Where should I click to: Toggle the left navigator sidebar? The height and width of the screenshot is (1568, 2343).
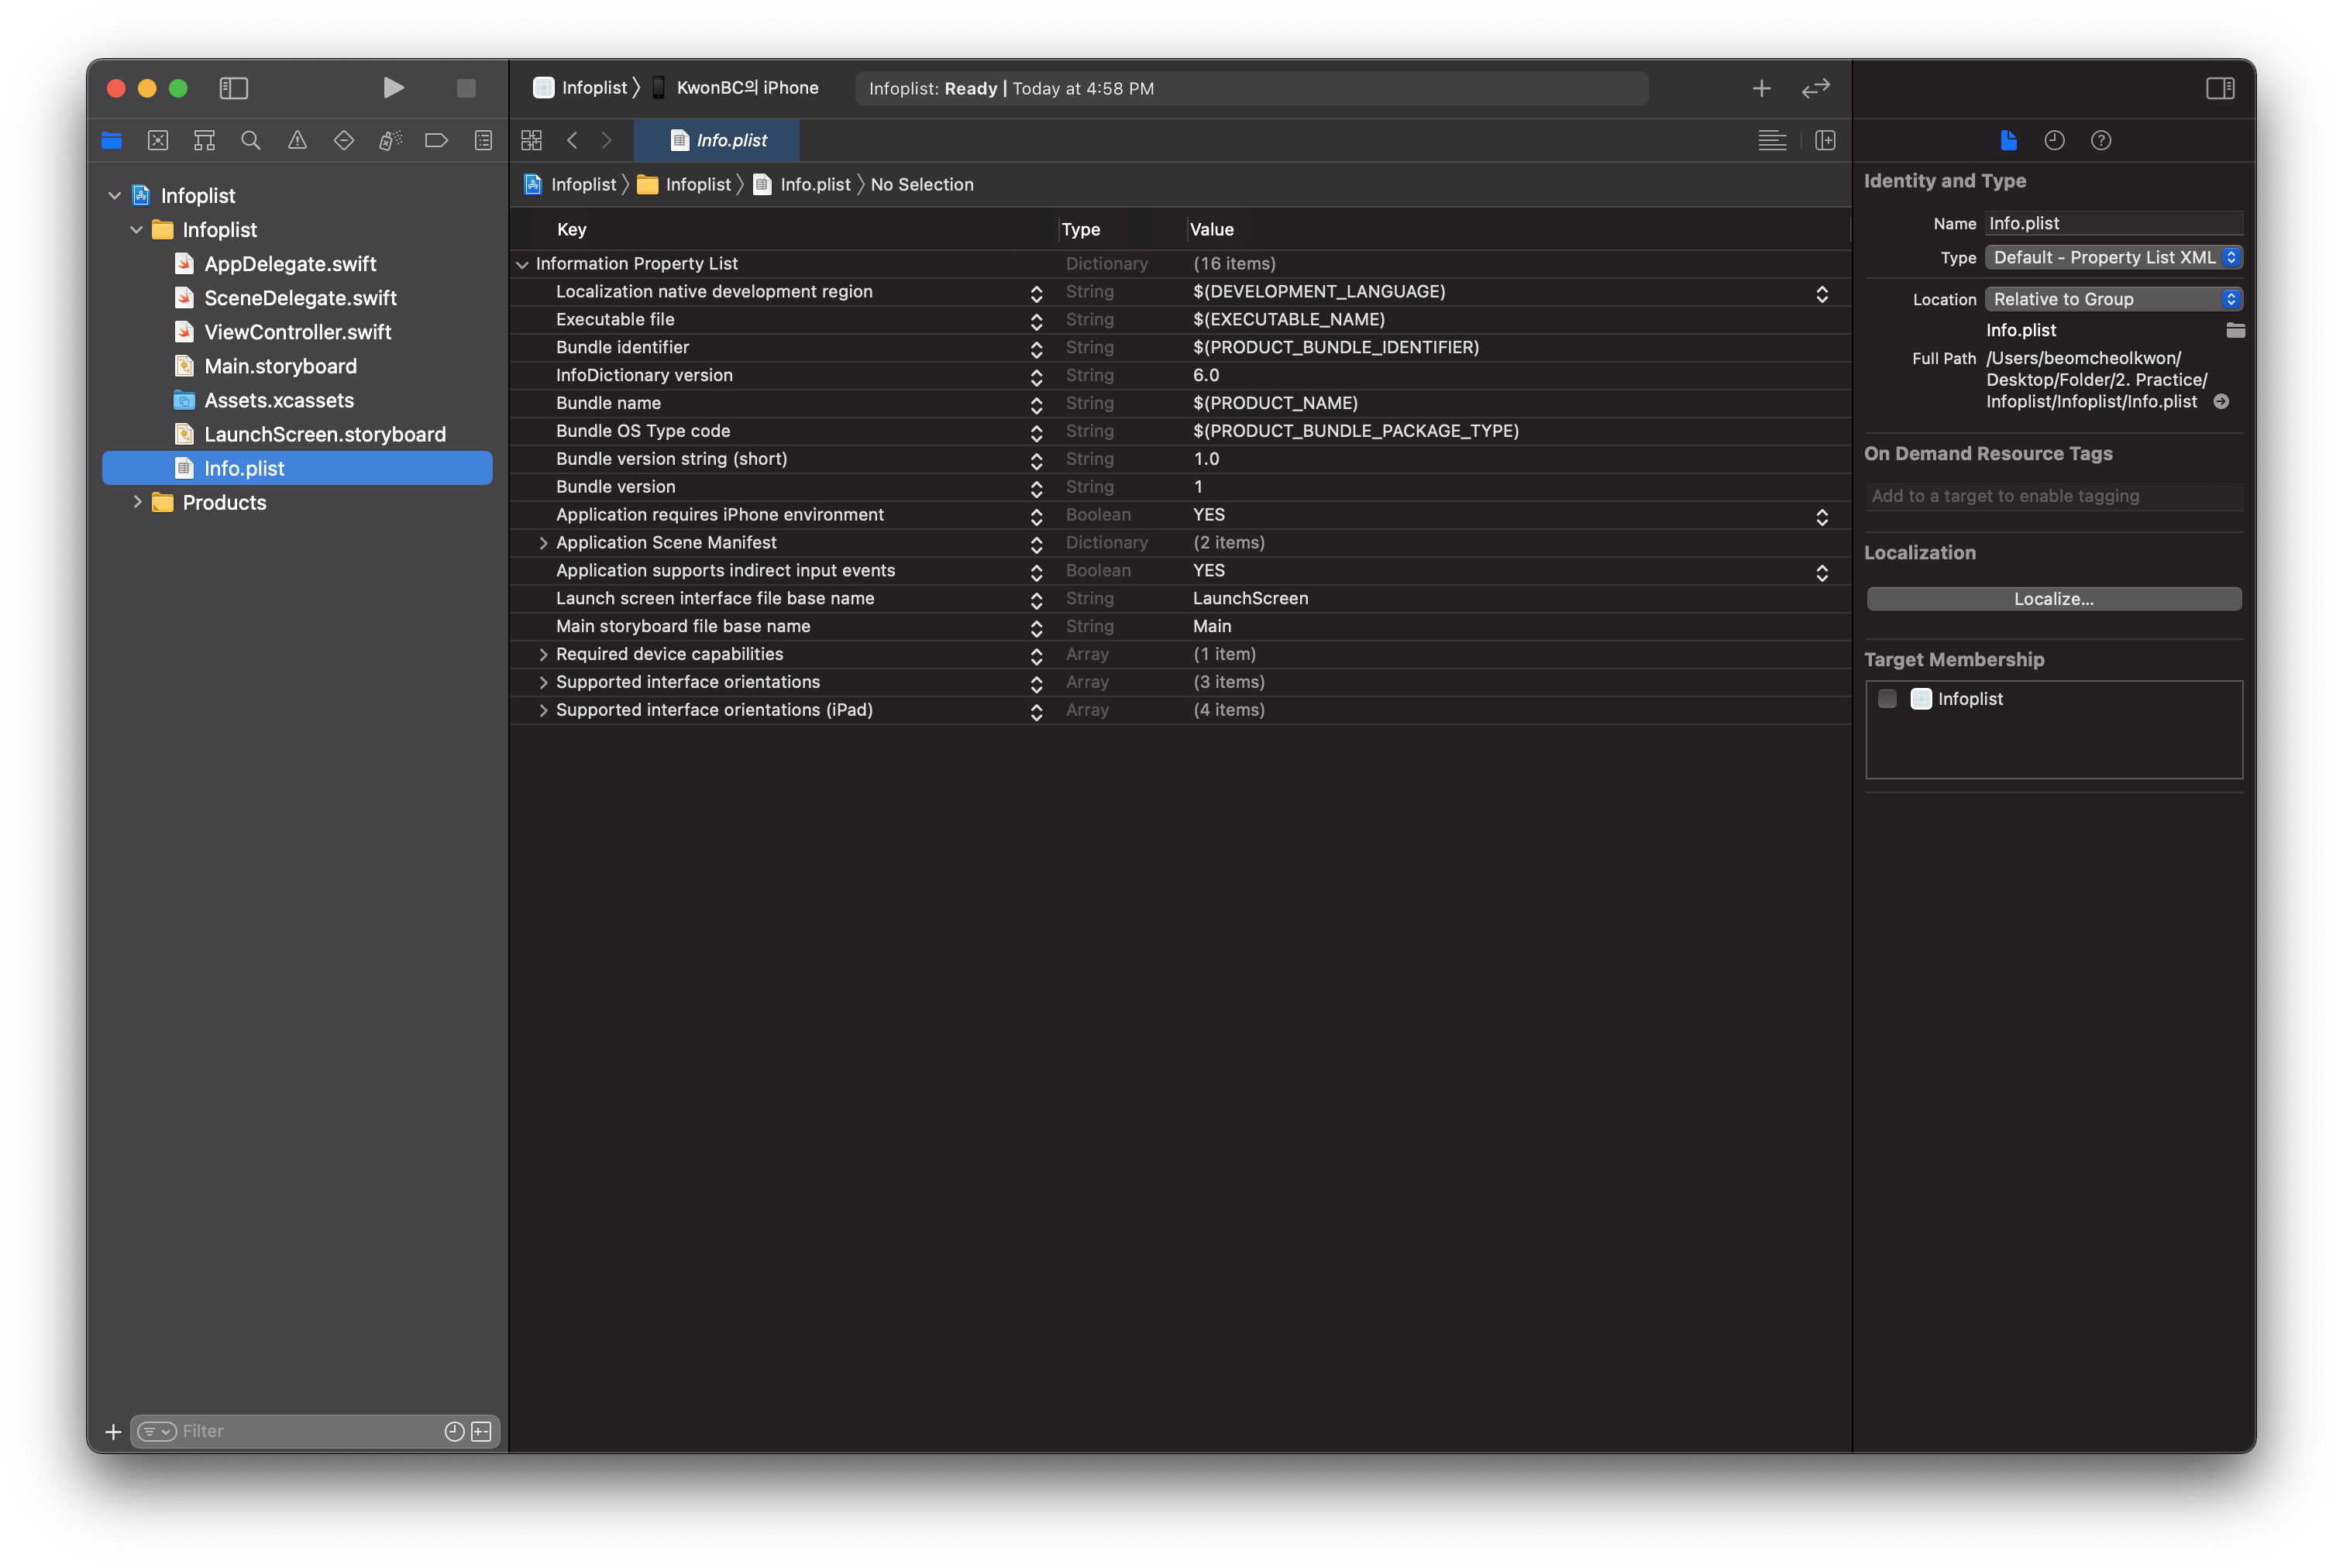click(x=233, y=88)
